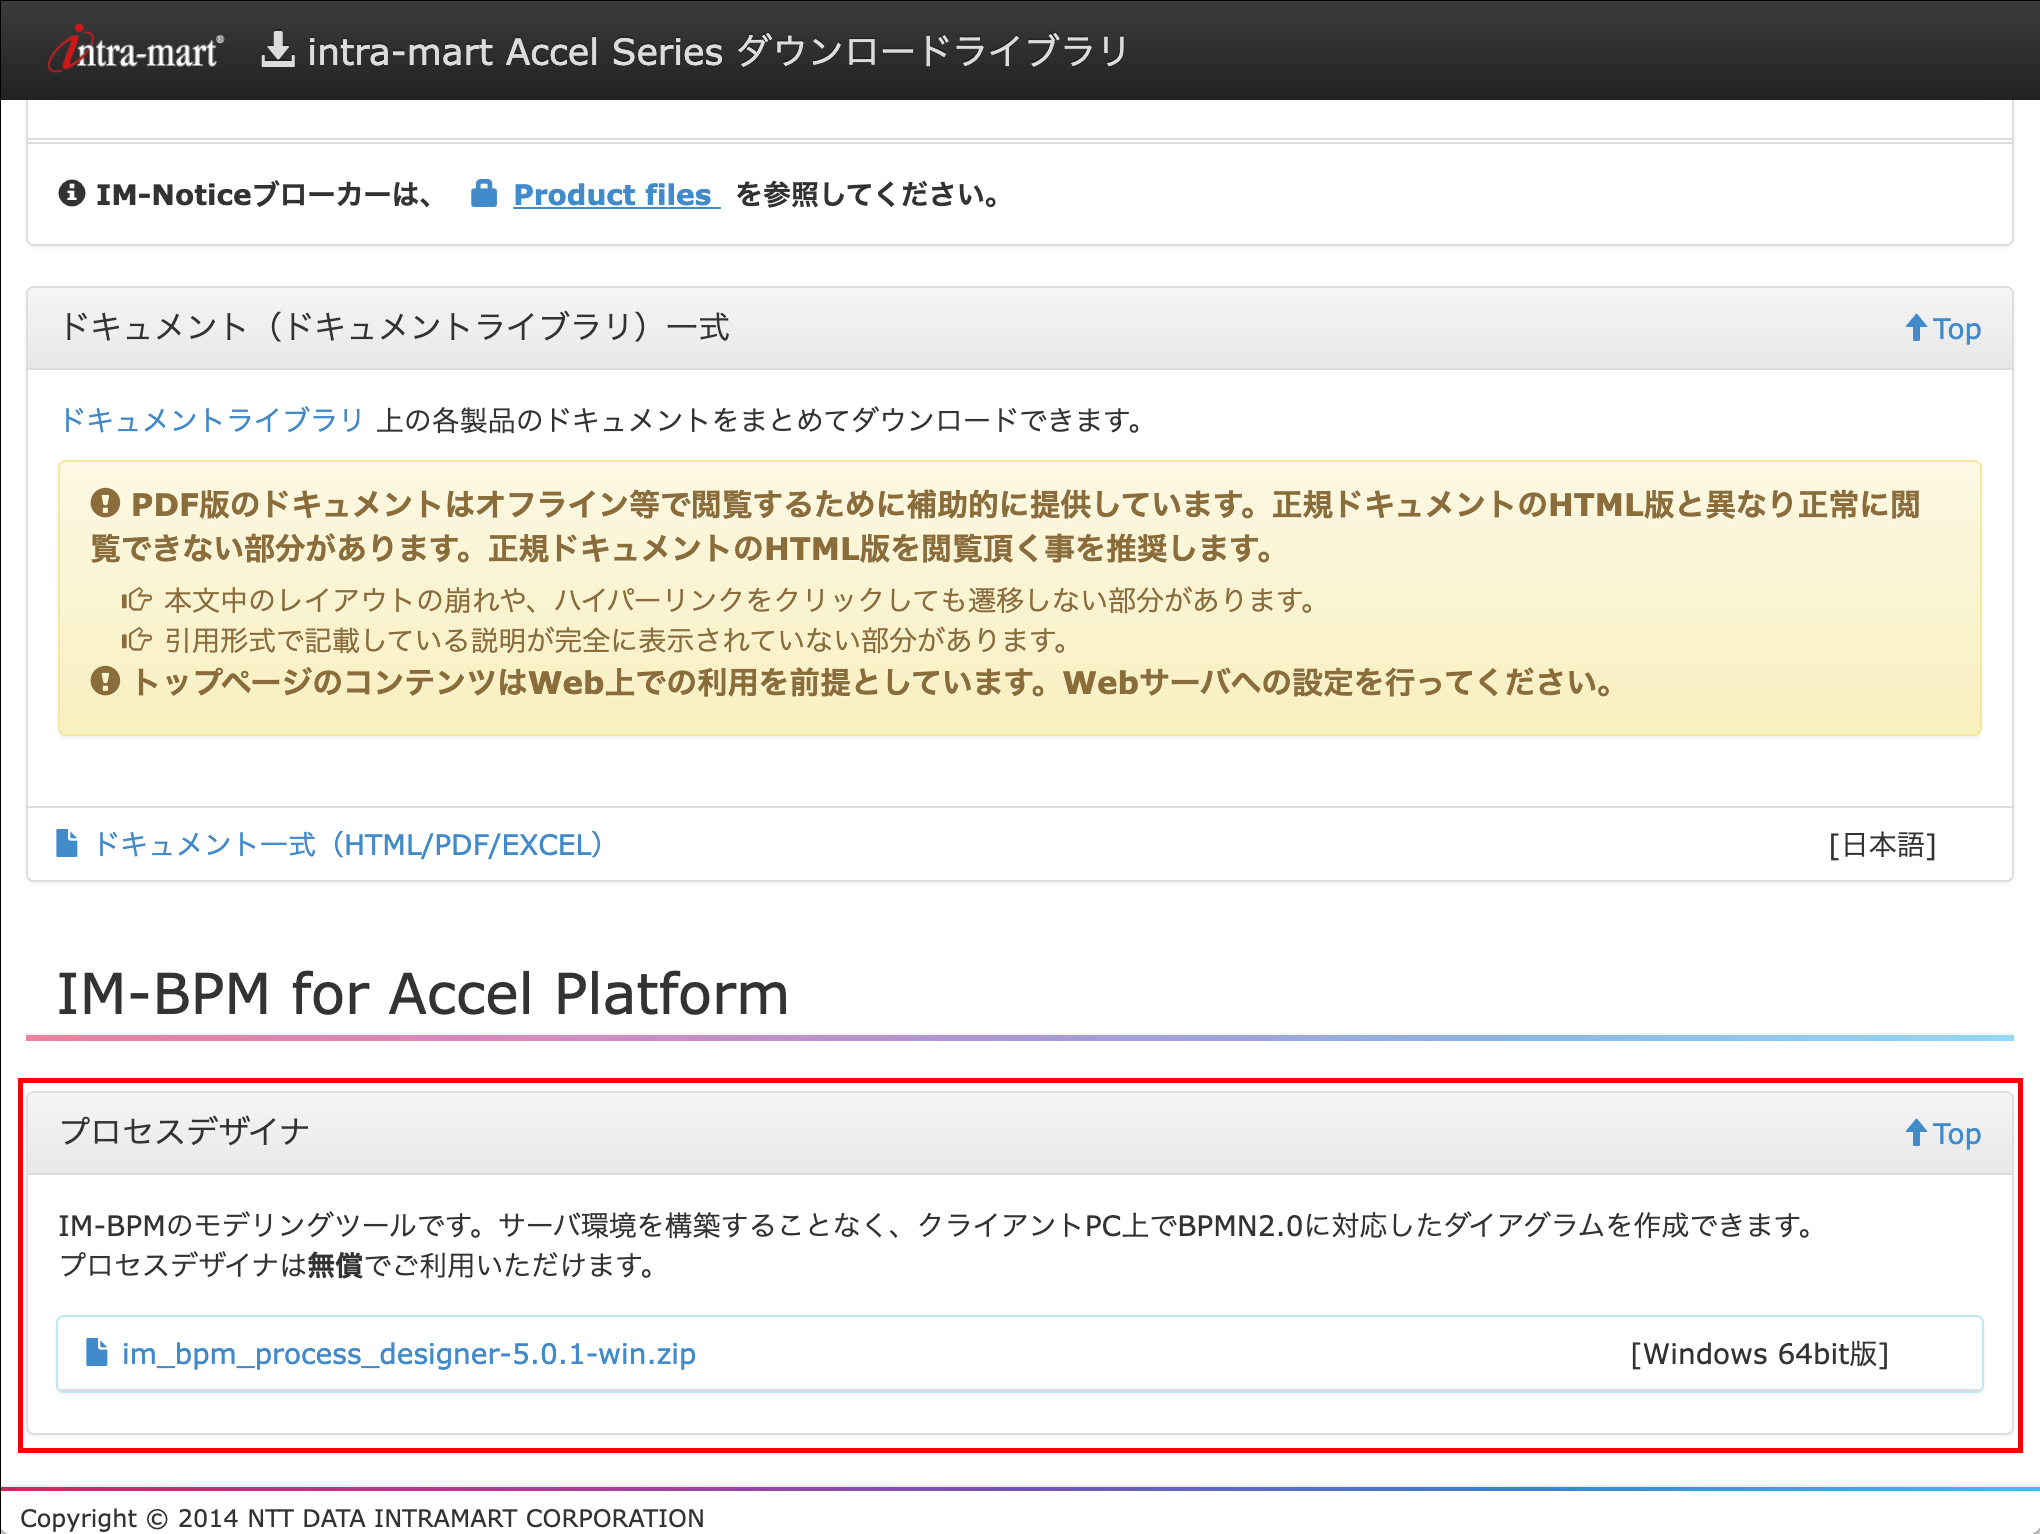Click warning icon beside トップページのコンテンツ notice
Image resolution: width=2040 pixels, height=1534 pixels.
(105, 681)
